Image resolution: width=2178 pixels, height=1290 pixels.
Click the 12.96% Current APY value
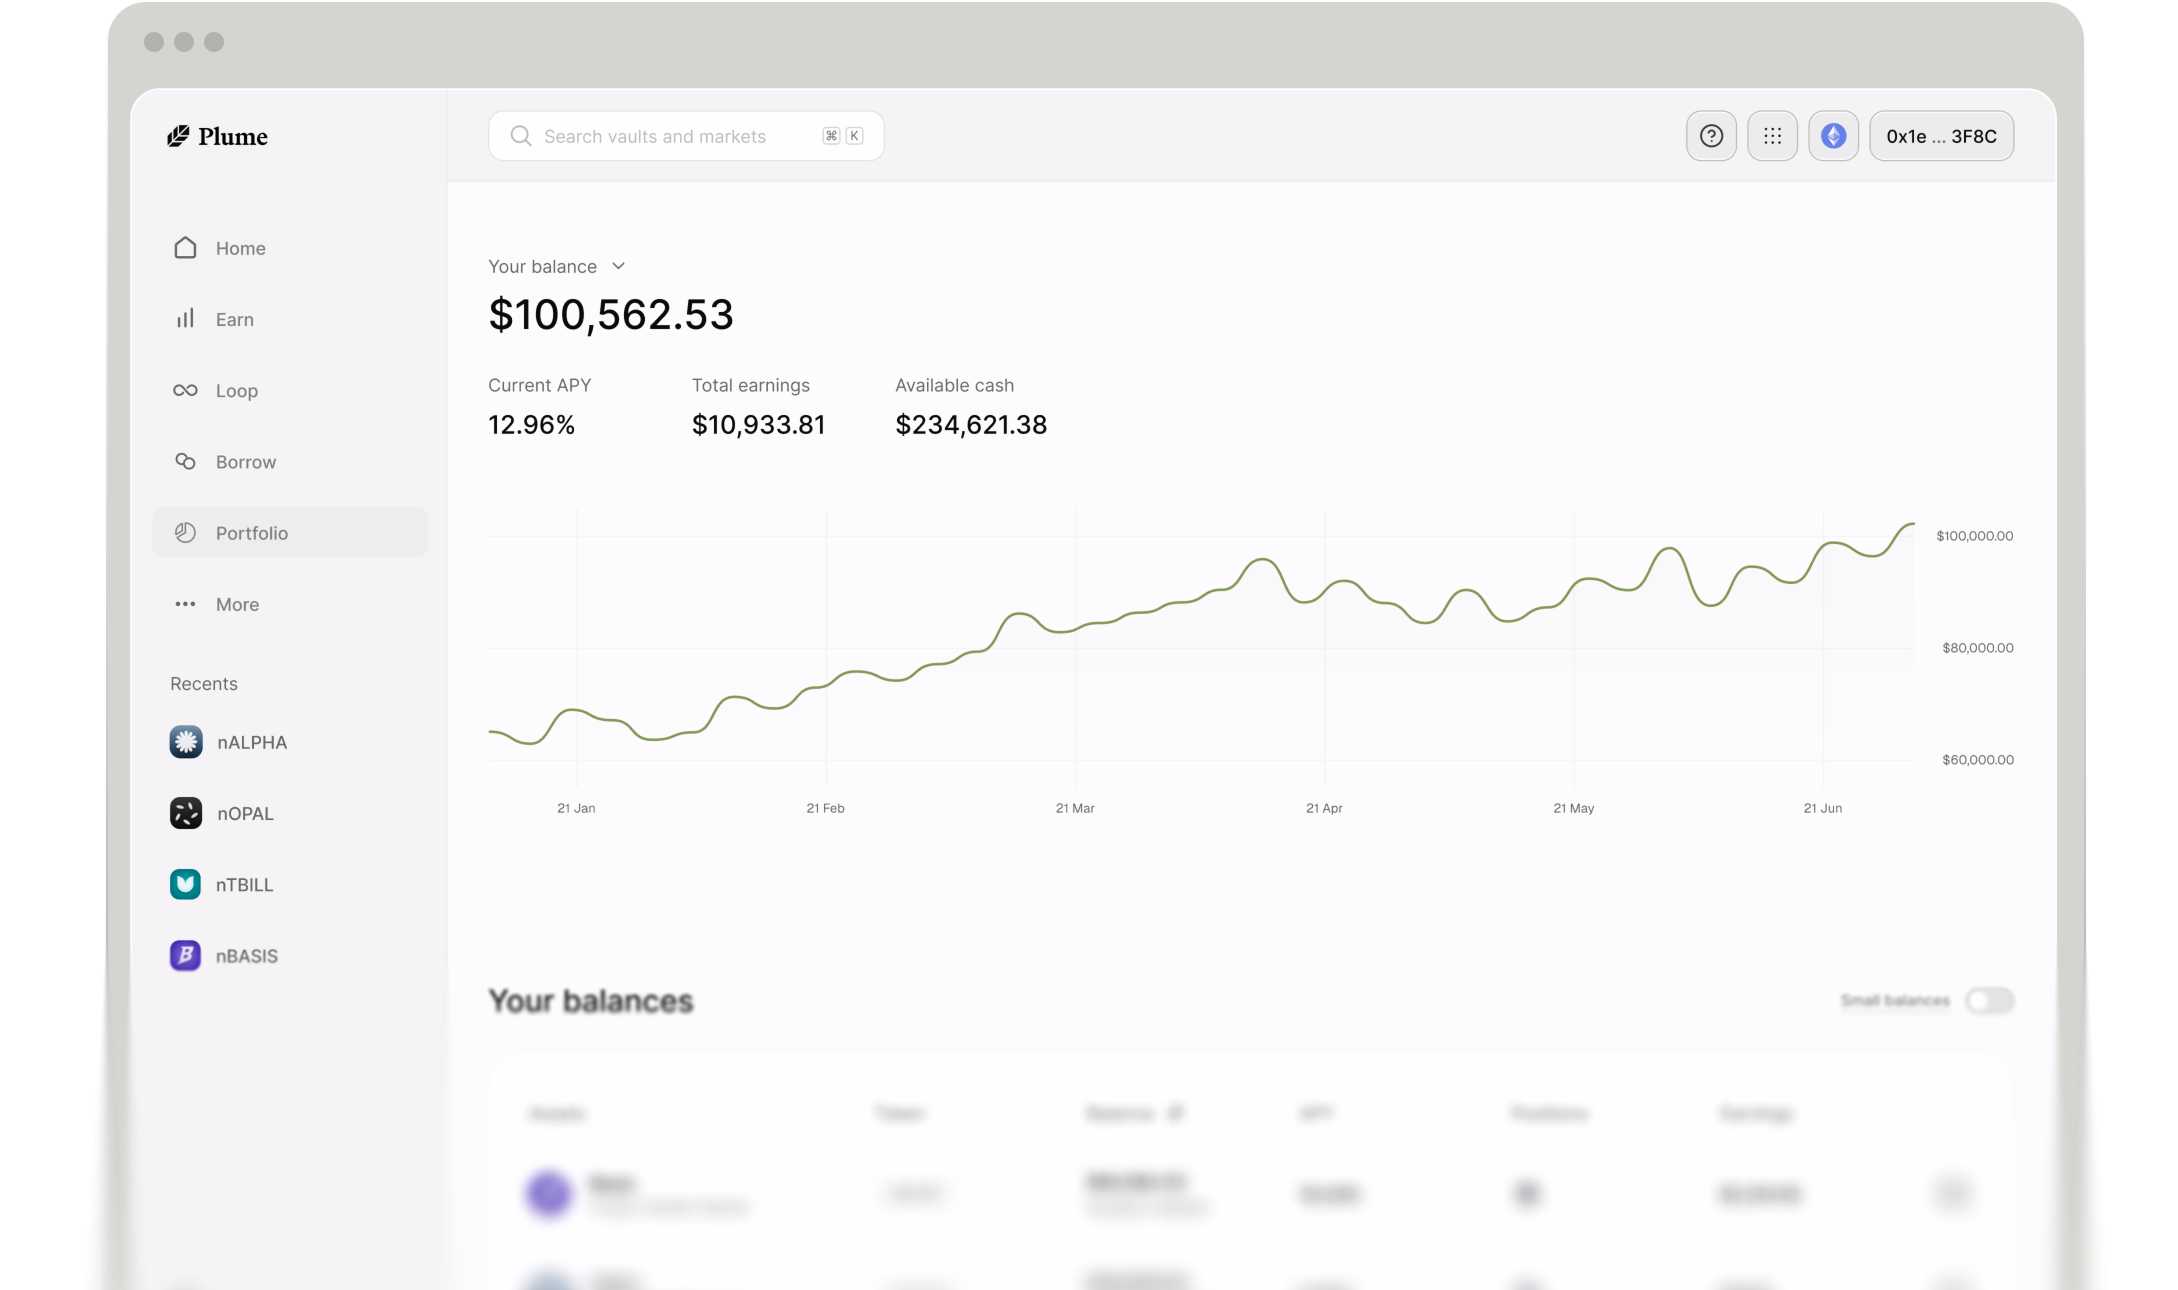(x=531, y=425)
